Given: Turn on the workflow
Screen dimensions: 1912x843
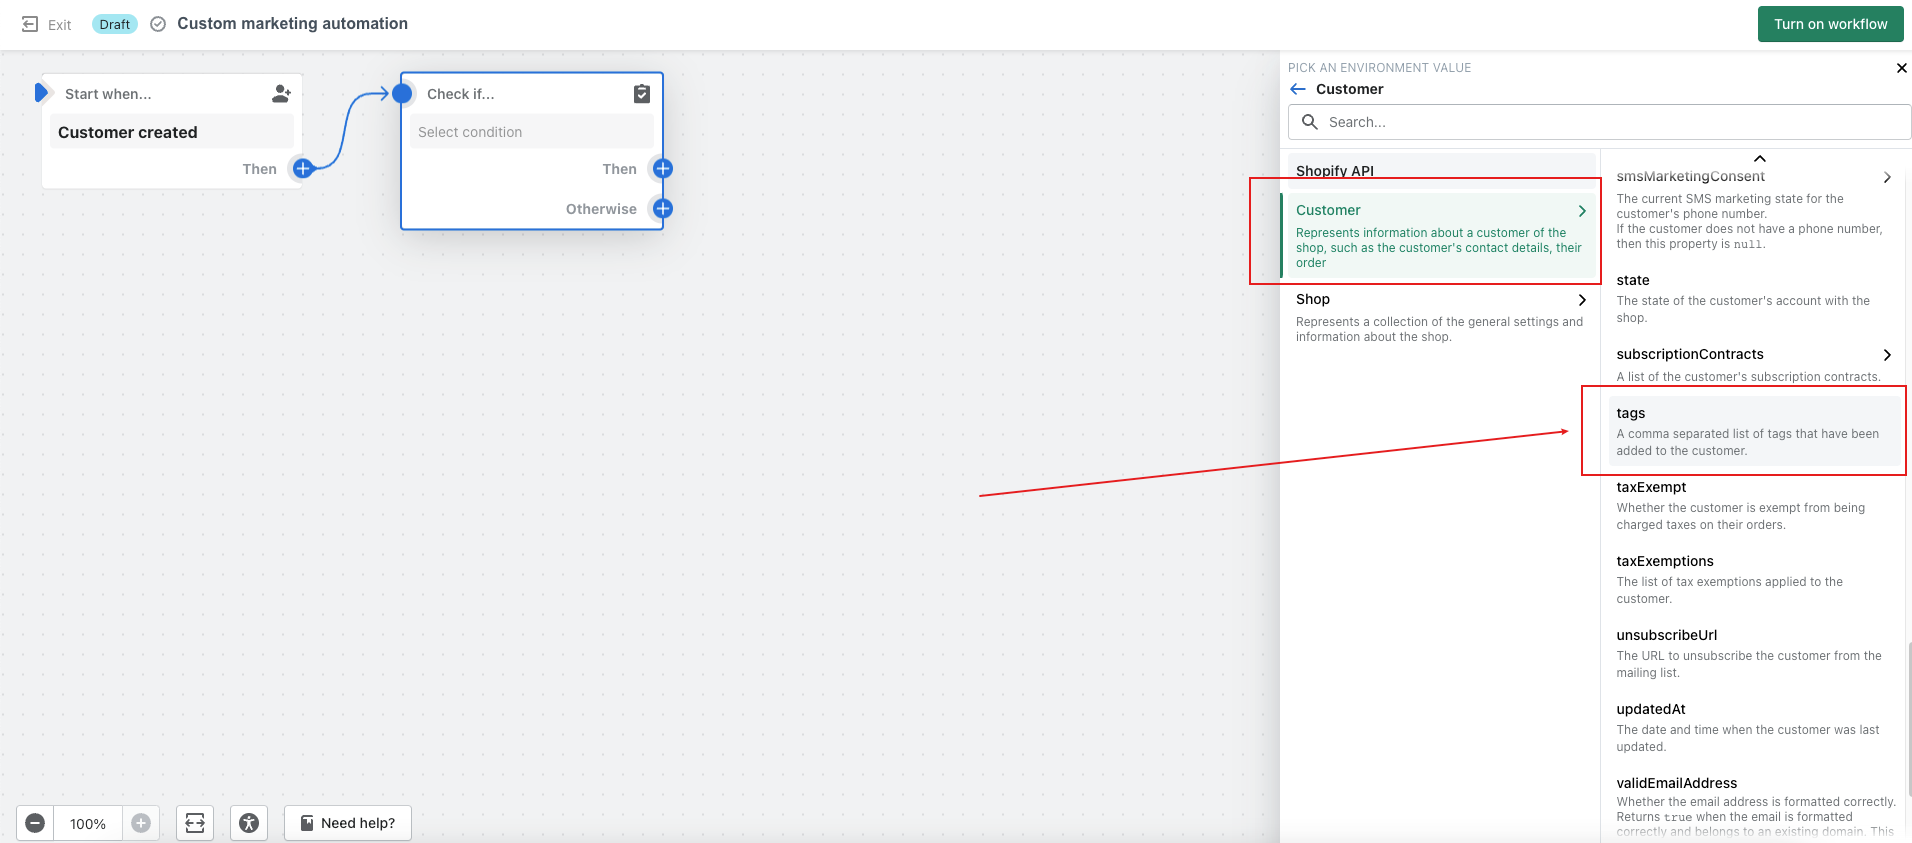Looking at the screenshot, I should click(x=1830, y=24).
